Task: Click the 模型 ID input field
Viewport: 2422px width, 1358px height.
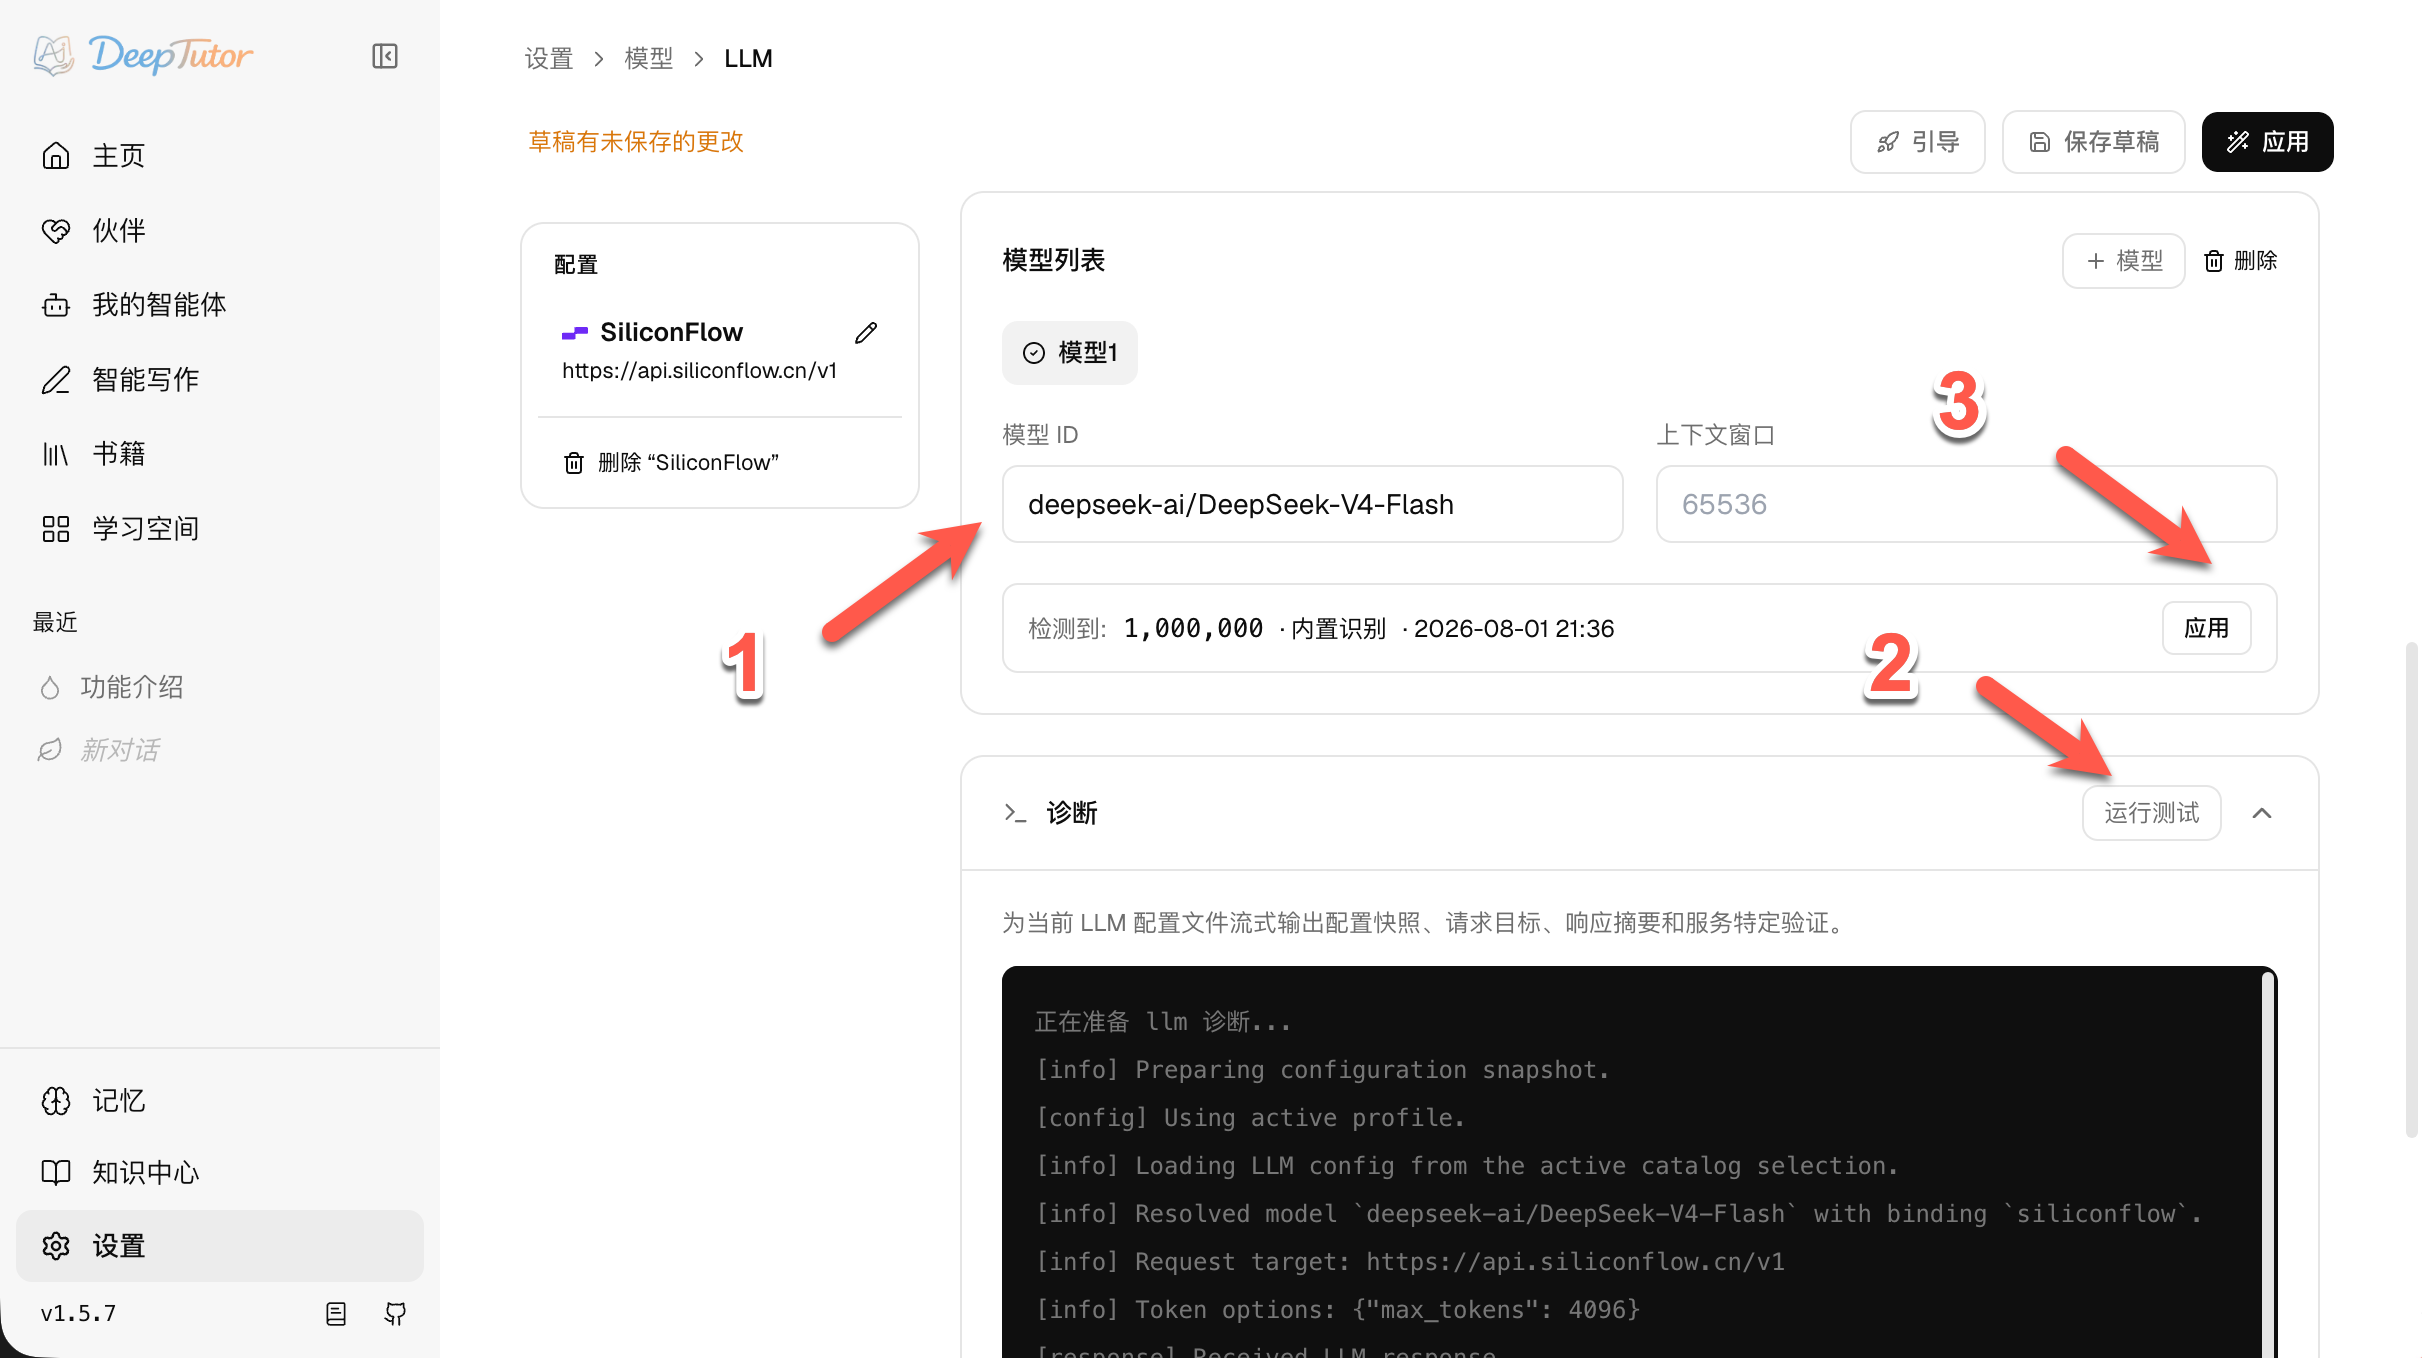Action: [x=1312, y=504]
